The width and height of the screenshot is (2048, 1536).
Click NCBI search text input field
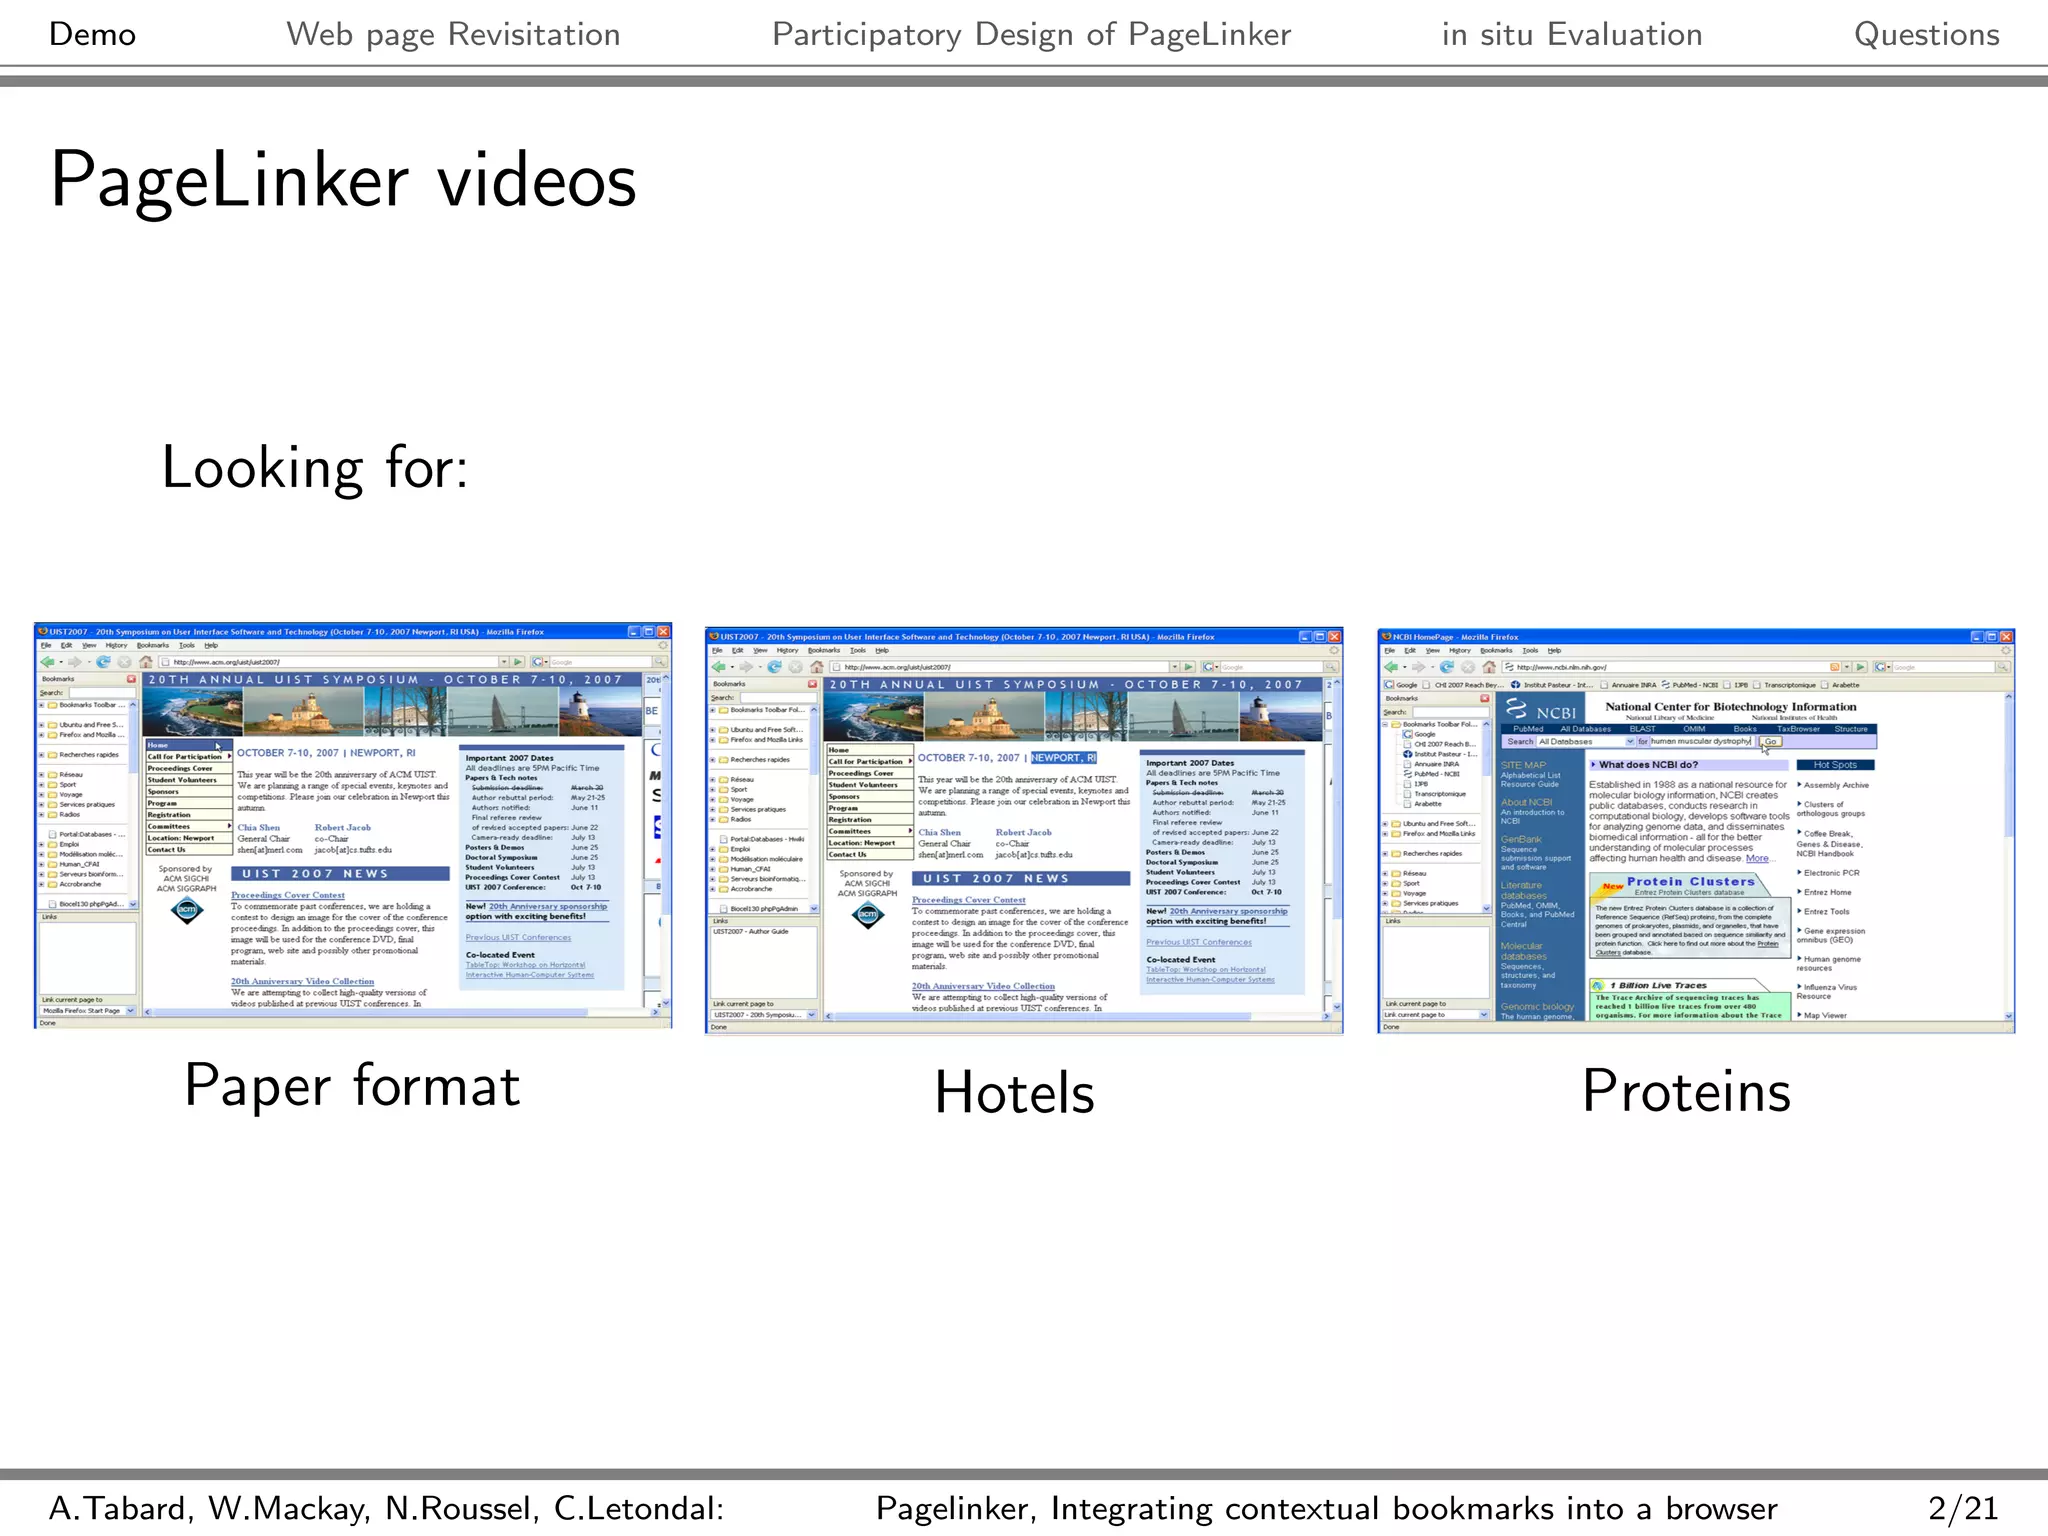[x=1700, y=742]
